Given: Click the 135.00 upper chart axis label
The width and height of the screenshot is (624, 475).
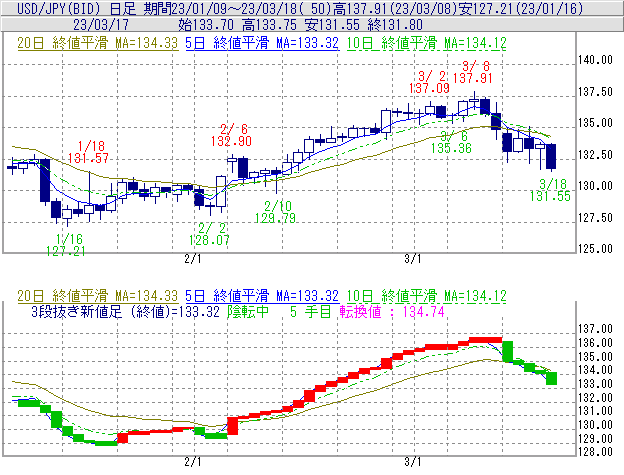Looking at the screenshot, I should coord(595,123).
